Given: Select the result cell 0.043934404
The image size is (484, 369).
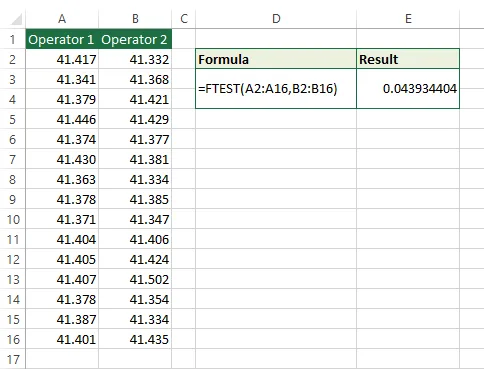Looking at the screenshot, I should [408, 89].
